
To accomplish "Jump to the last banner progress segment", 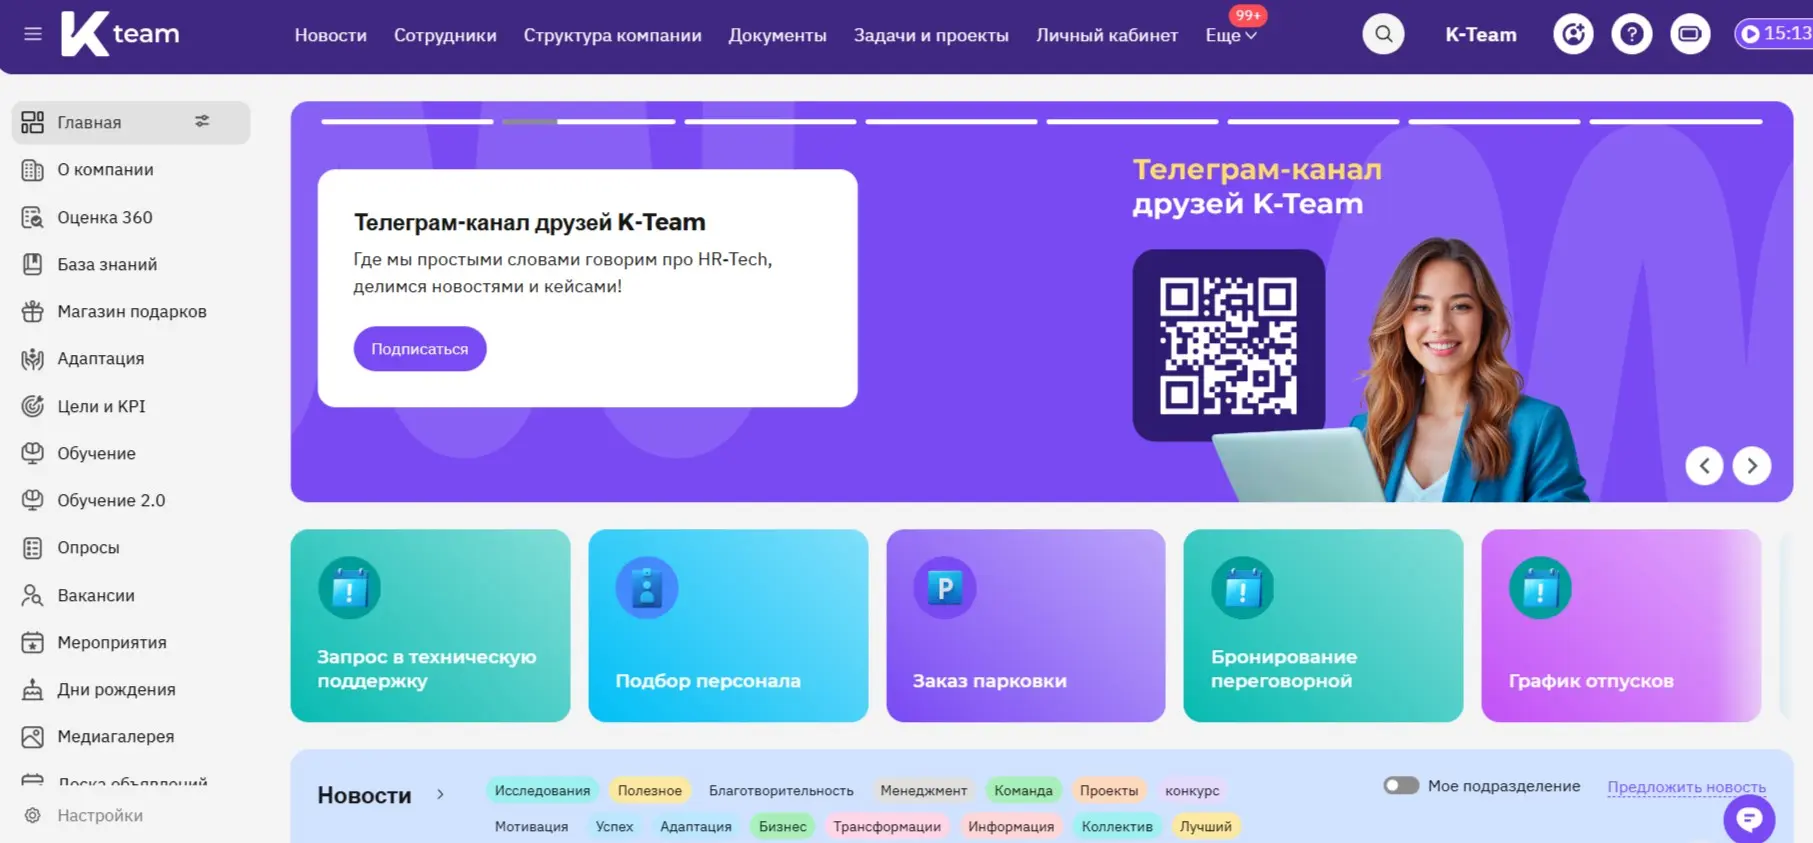I will coord(1676,122).
